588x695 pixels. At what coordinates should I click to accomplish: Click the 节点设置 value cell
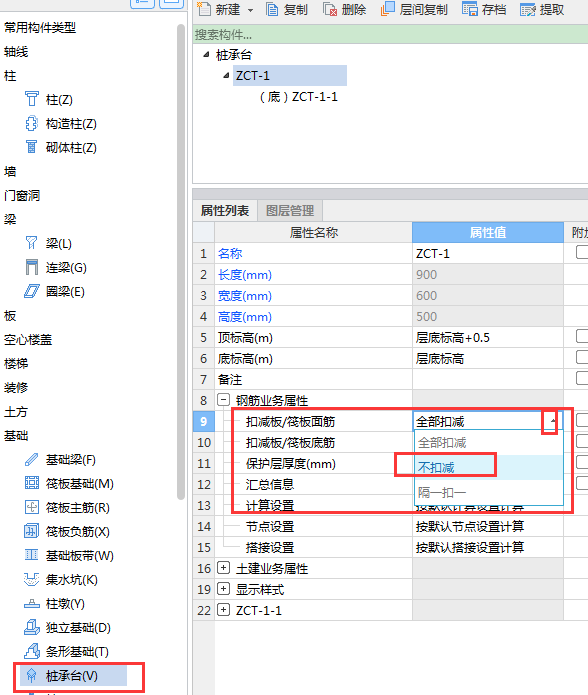[488, 527]
